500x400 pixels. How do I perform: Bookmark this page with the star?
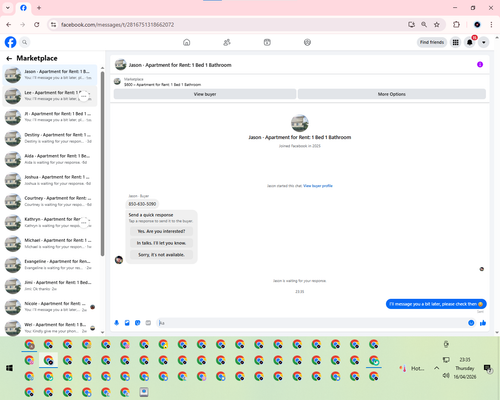437,24
